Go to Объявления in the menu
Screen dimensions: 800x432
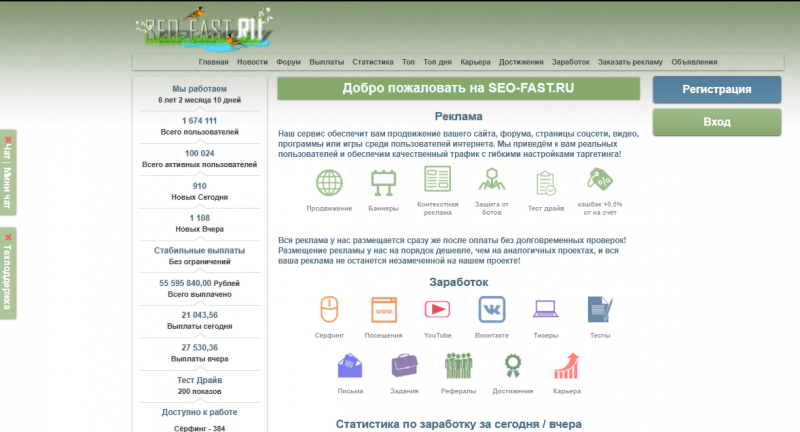coord(694,62)
